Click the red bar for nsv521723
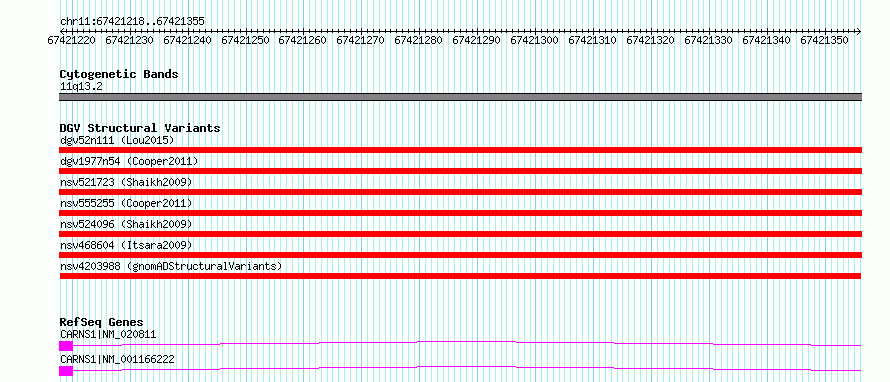890x382 pixels. 460,192
